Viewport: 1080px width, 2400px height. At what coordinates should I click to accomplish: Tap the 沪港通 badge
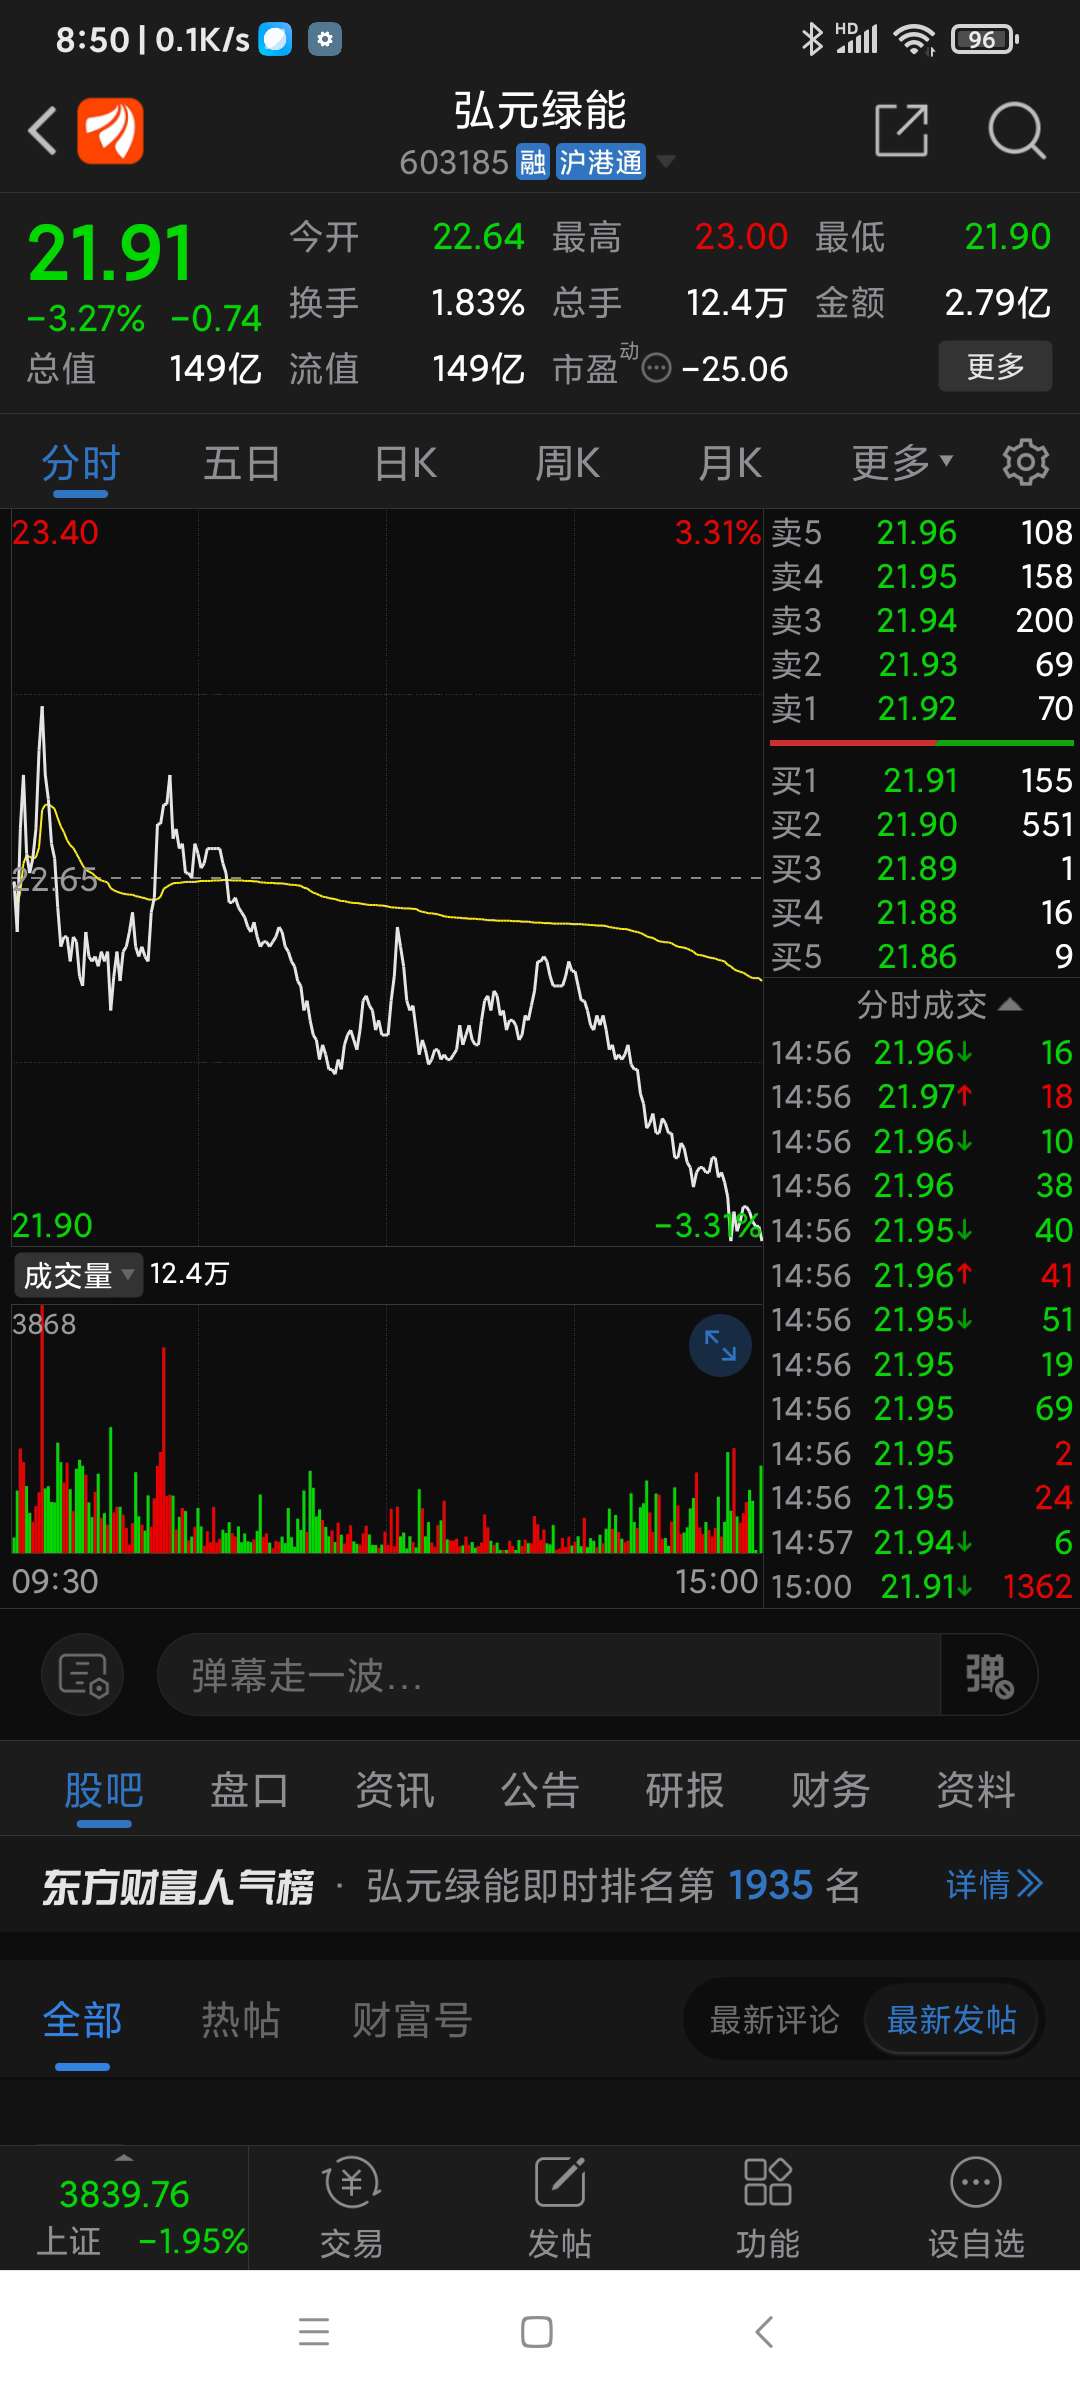pyautogui.click(x=600, y=162)
